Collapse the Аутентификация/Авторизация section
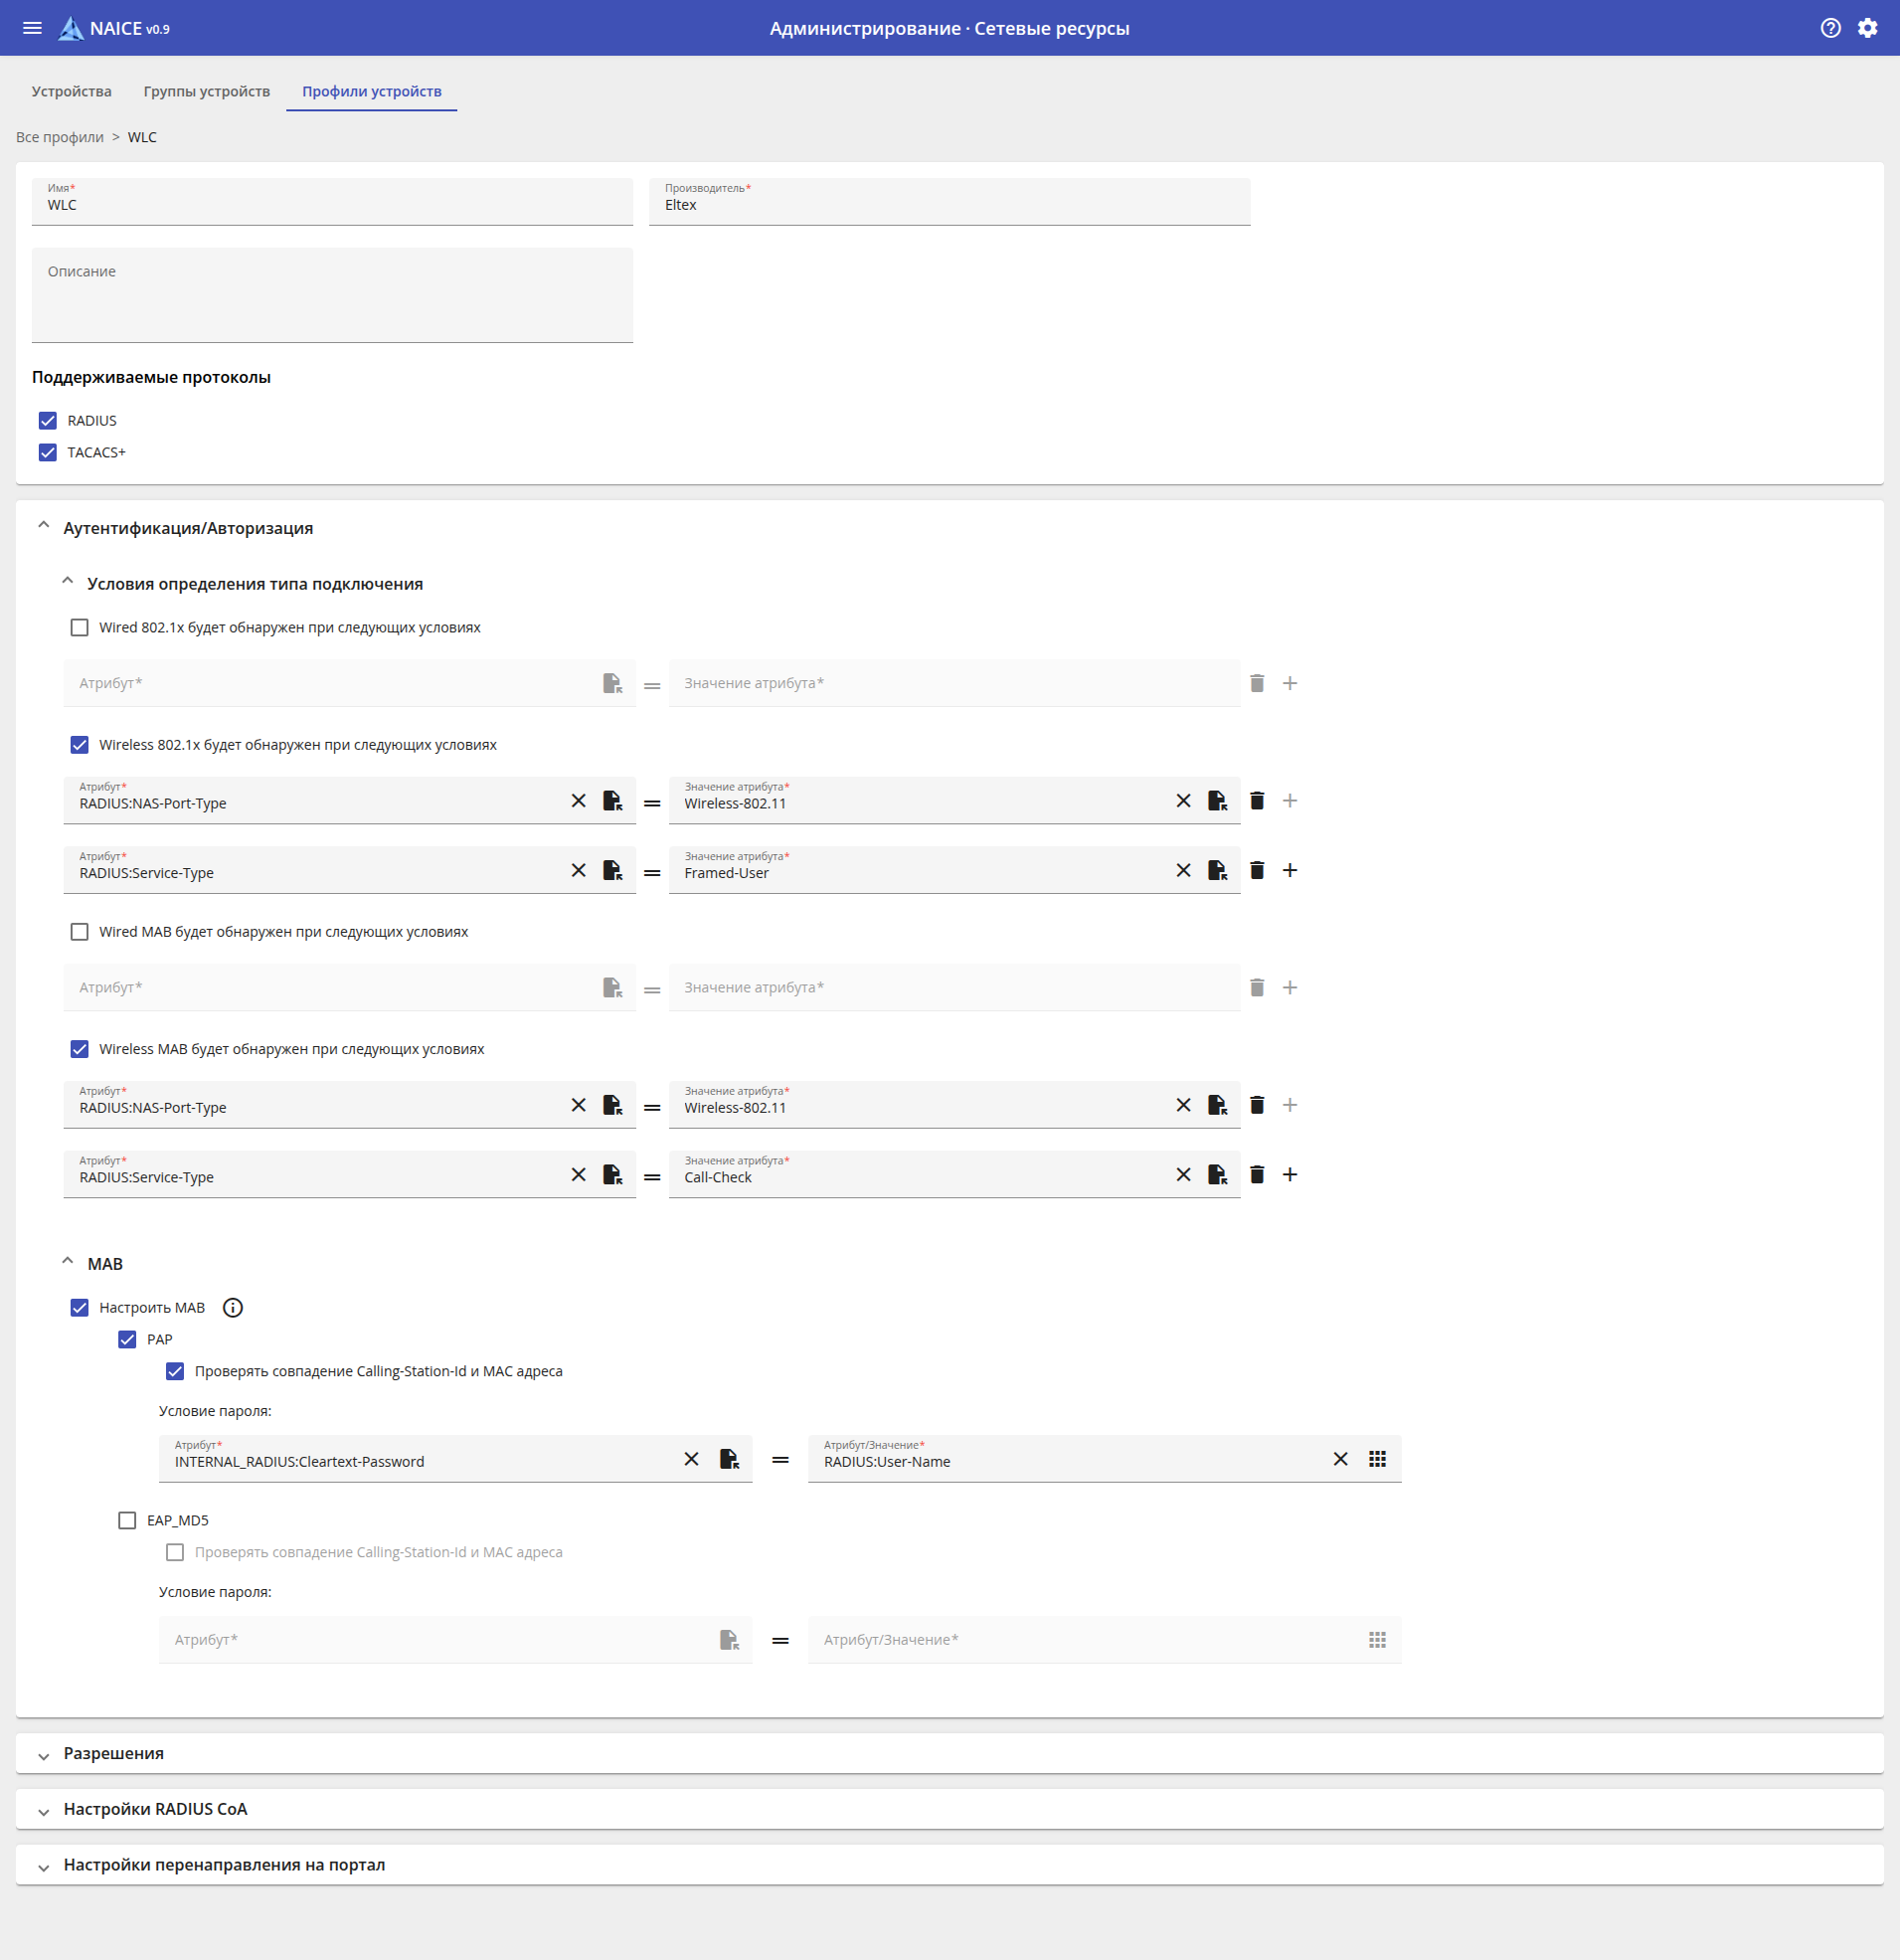This screenshot has width=1900, height=1960. click(44, 527)
